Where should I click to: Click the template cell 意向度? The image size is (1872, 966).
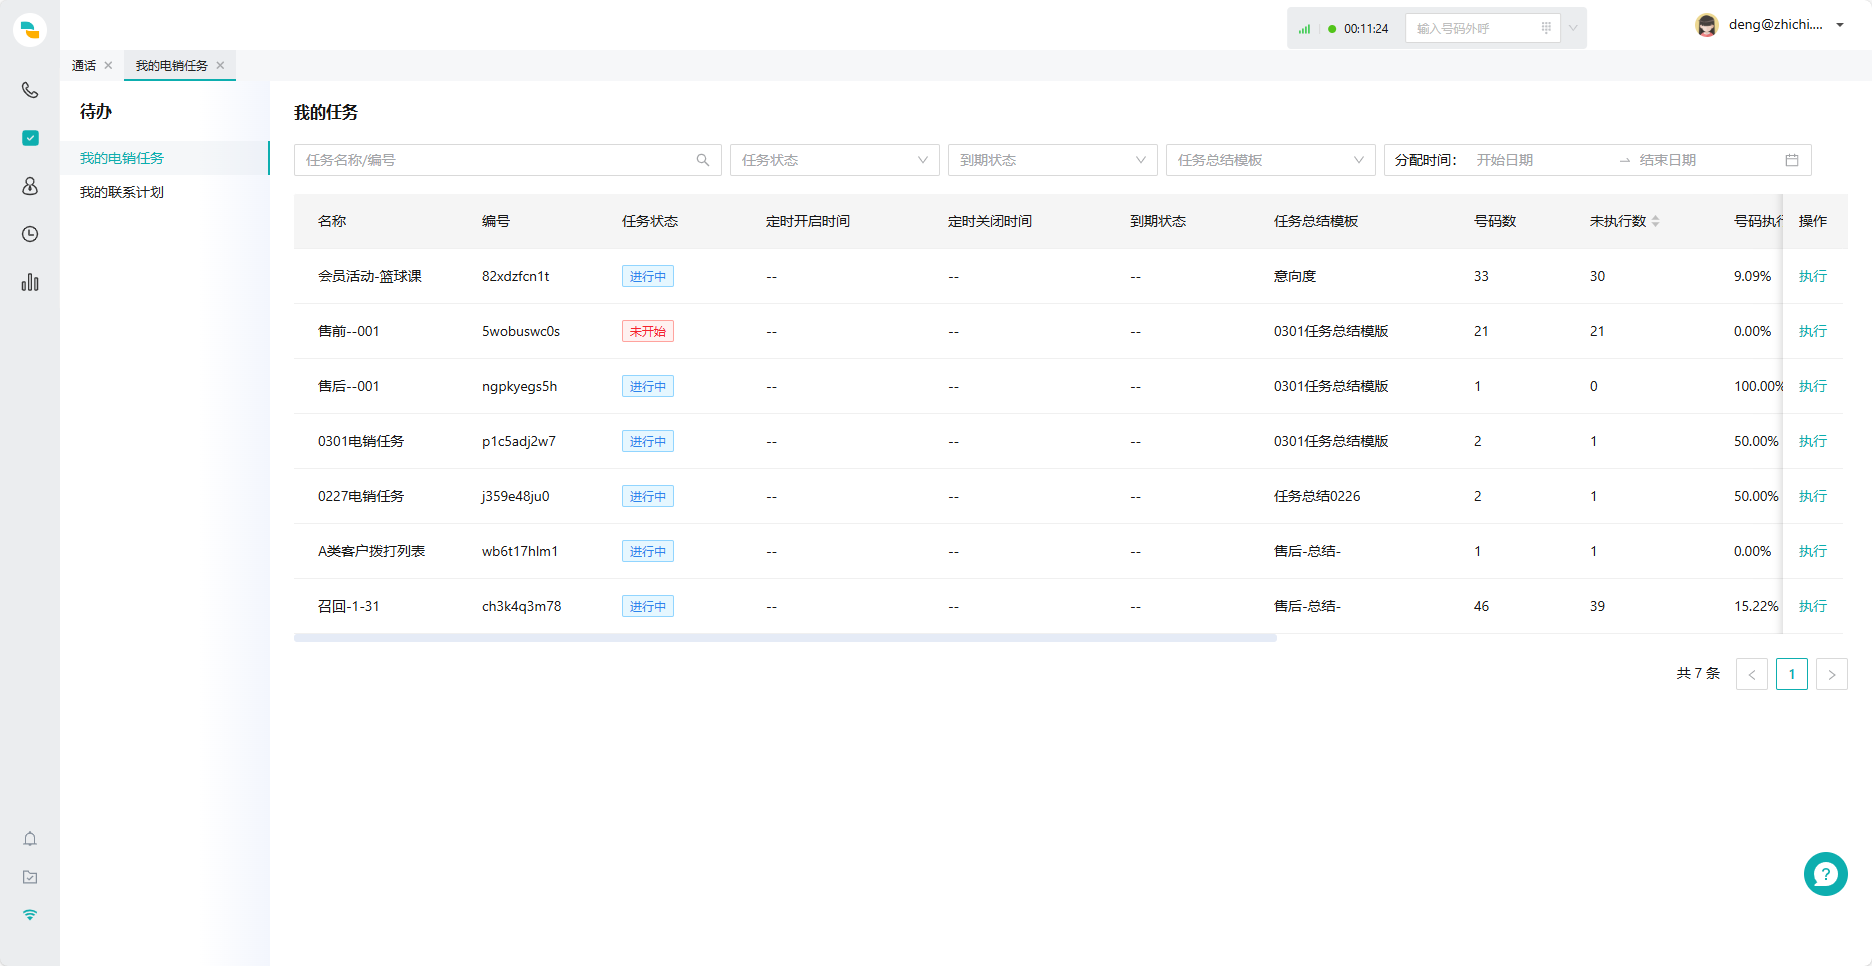coord(1295,276)
